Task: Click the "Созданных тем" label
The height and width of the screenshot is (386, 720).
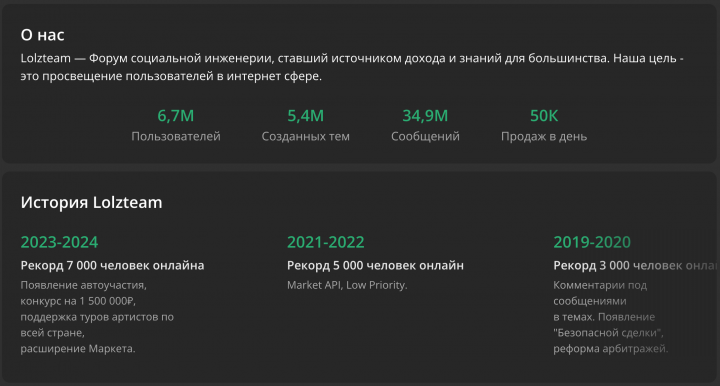Action: pyautogui.click(x=305, y=136)
